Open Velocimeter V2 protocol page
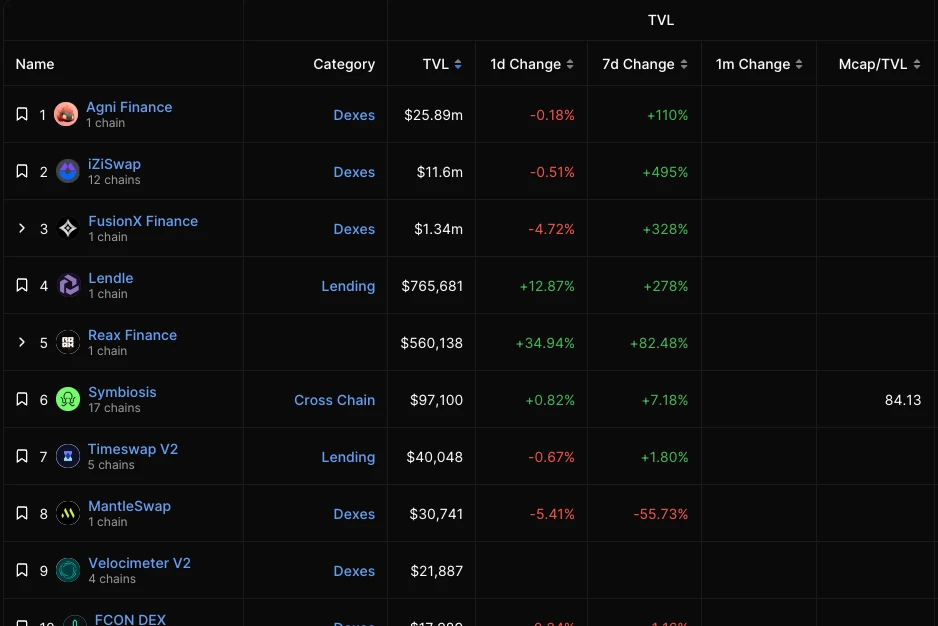Screen dimensions: 938x626 (x=139, y=563)
